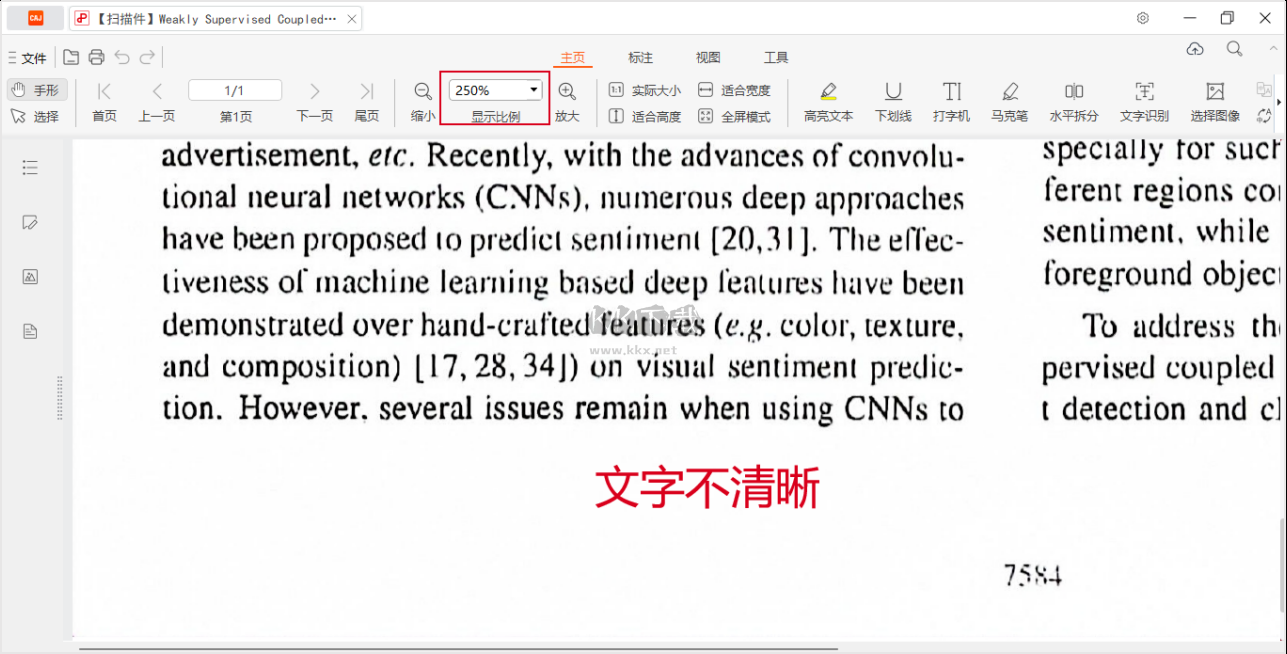Viewport: 1287px width, 654px height.
Task: Pick the 马克笔 marker pen tool
Action: 1010,102
